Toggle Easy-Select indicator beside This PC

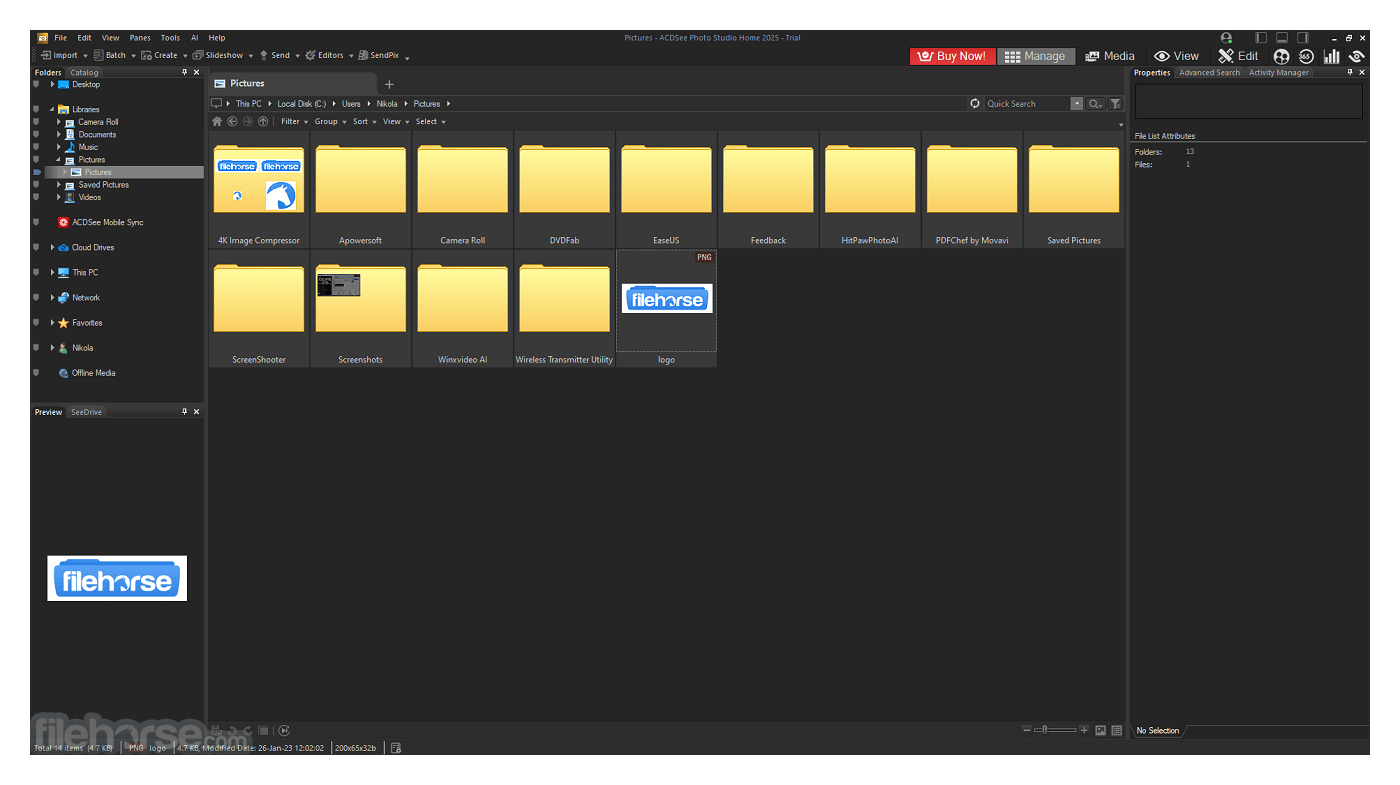pos(37,273)
